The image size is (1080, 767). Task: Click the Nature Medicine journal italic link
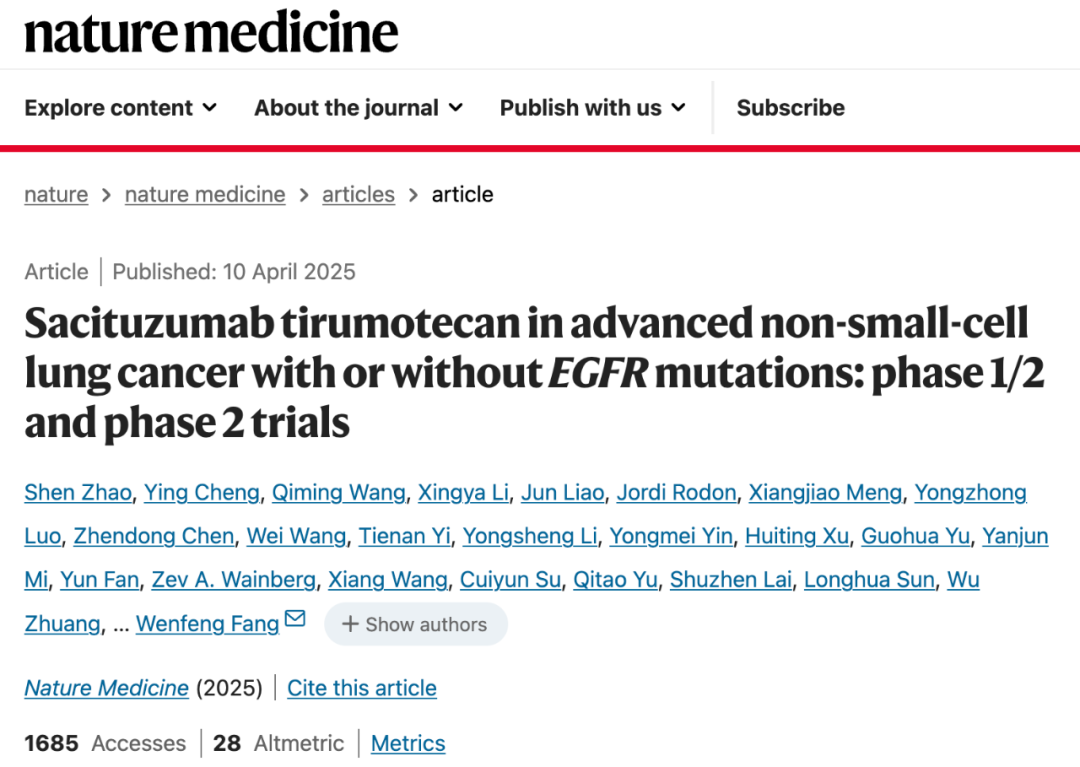click(x=106, y=688)
